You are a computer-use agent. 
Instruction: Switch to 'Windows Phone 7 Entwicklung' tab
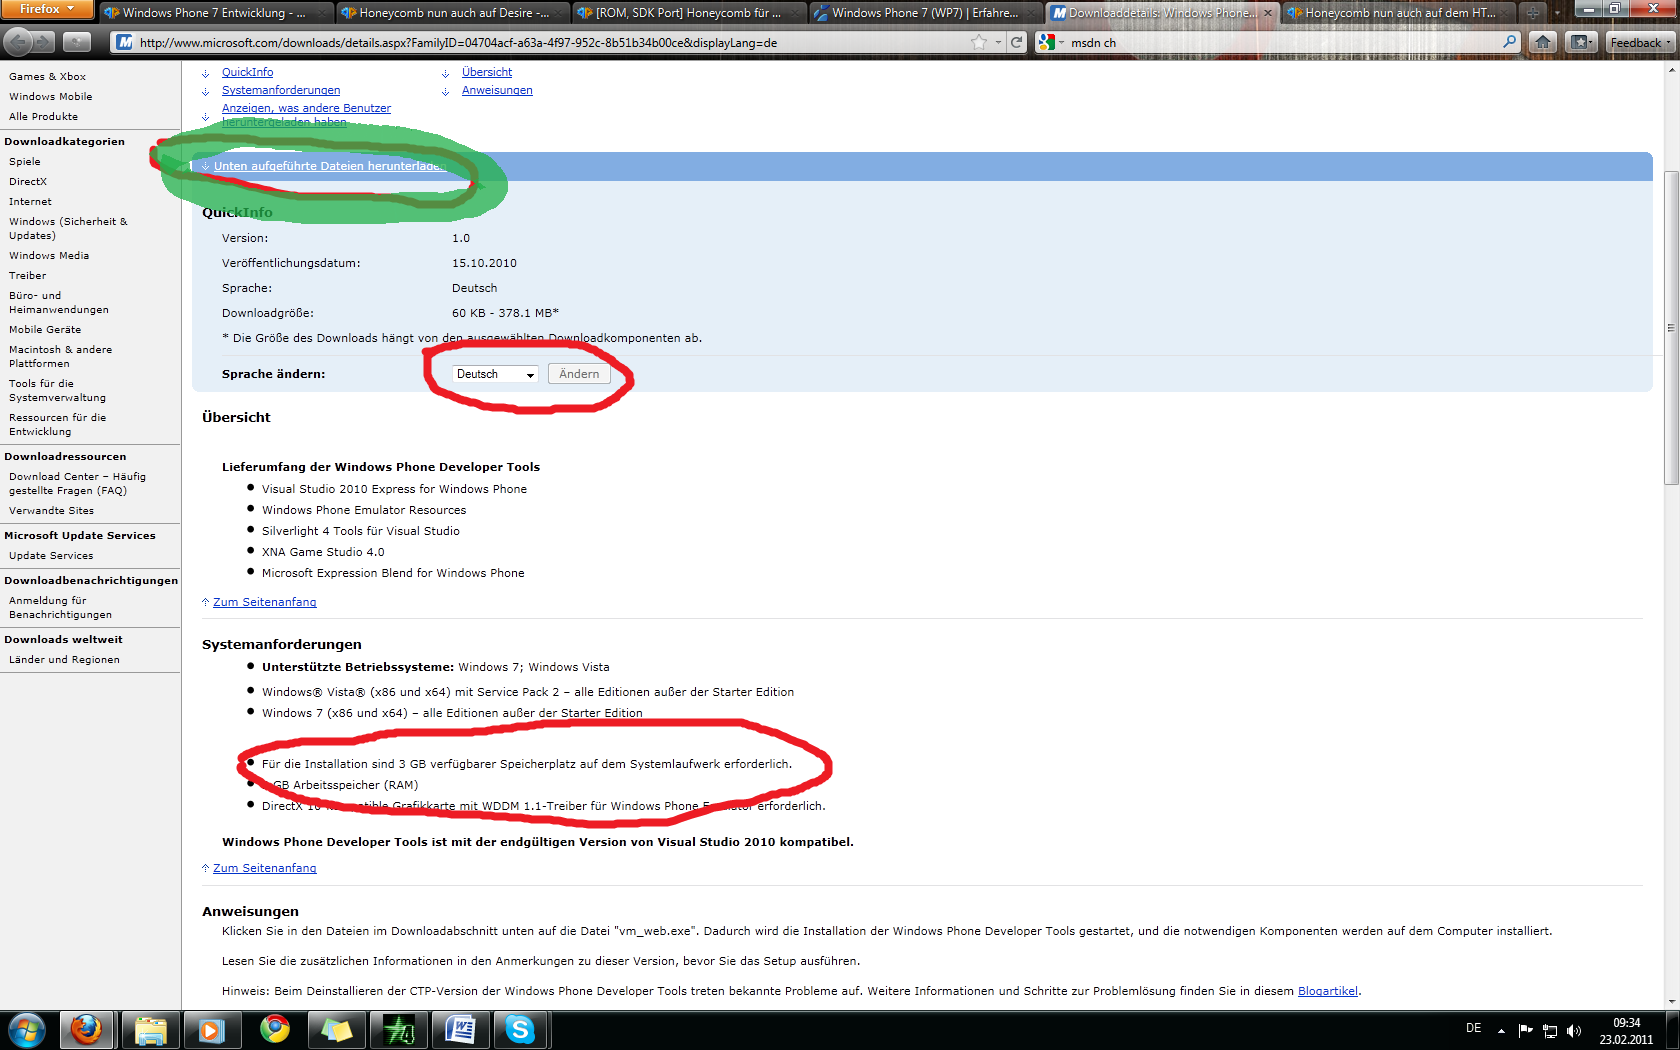[216, 13]
